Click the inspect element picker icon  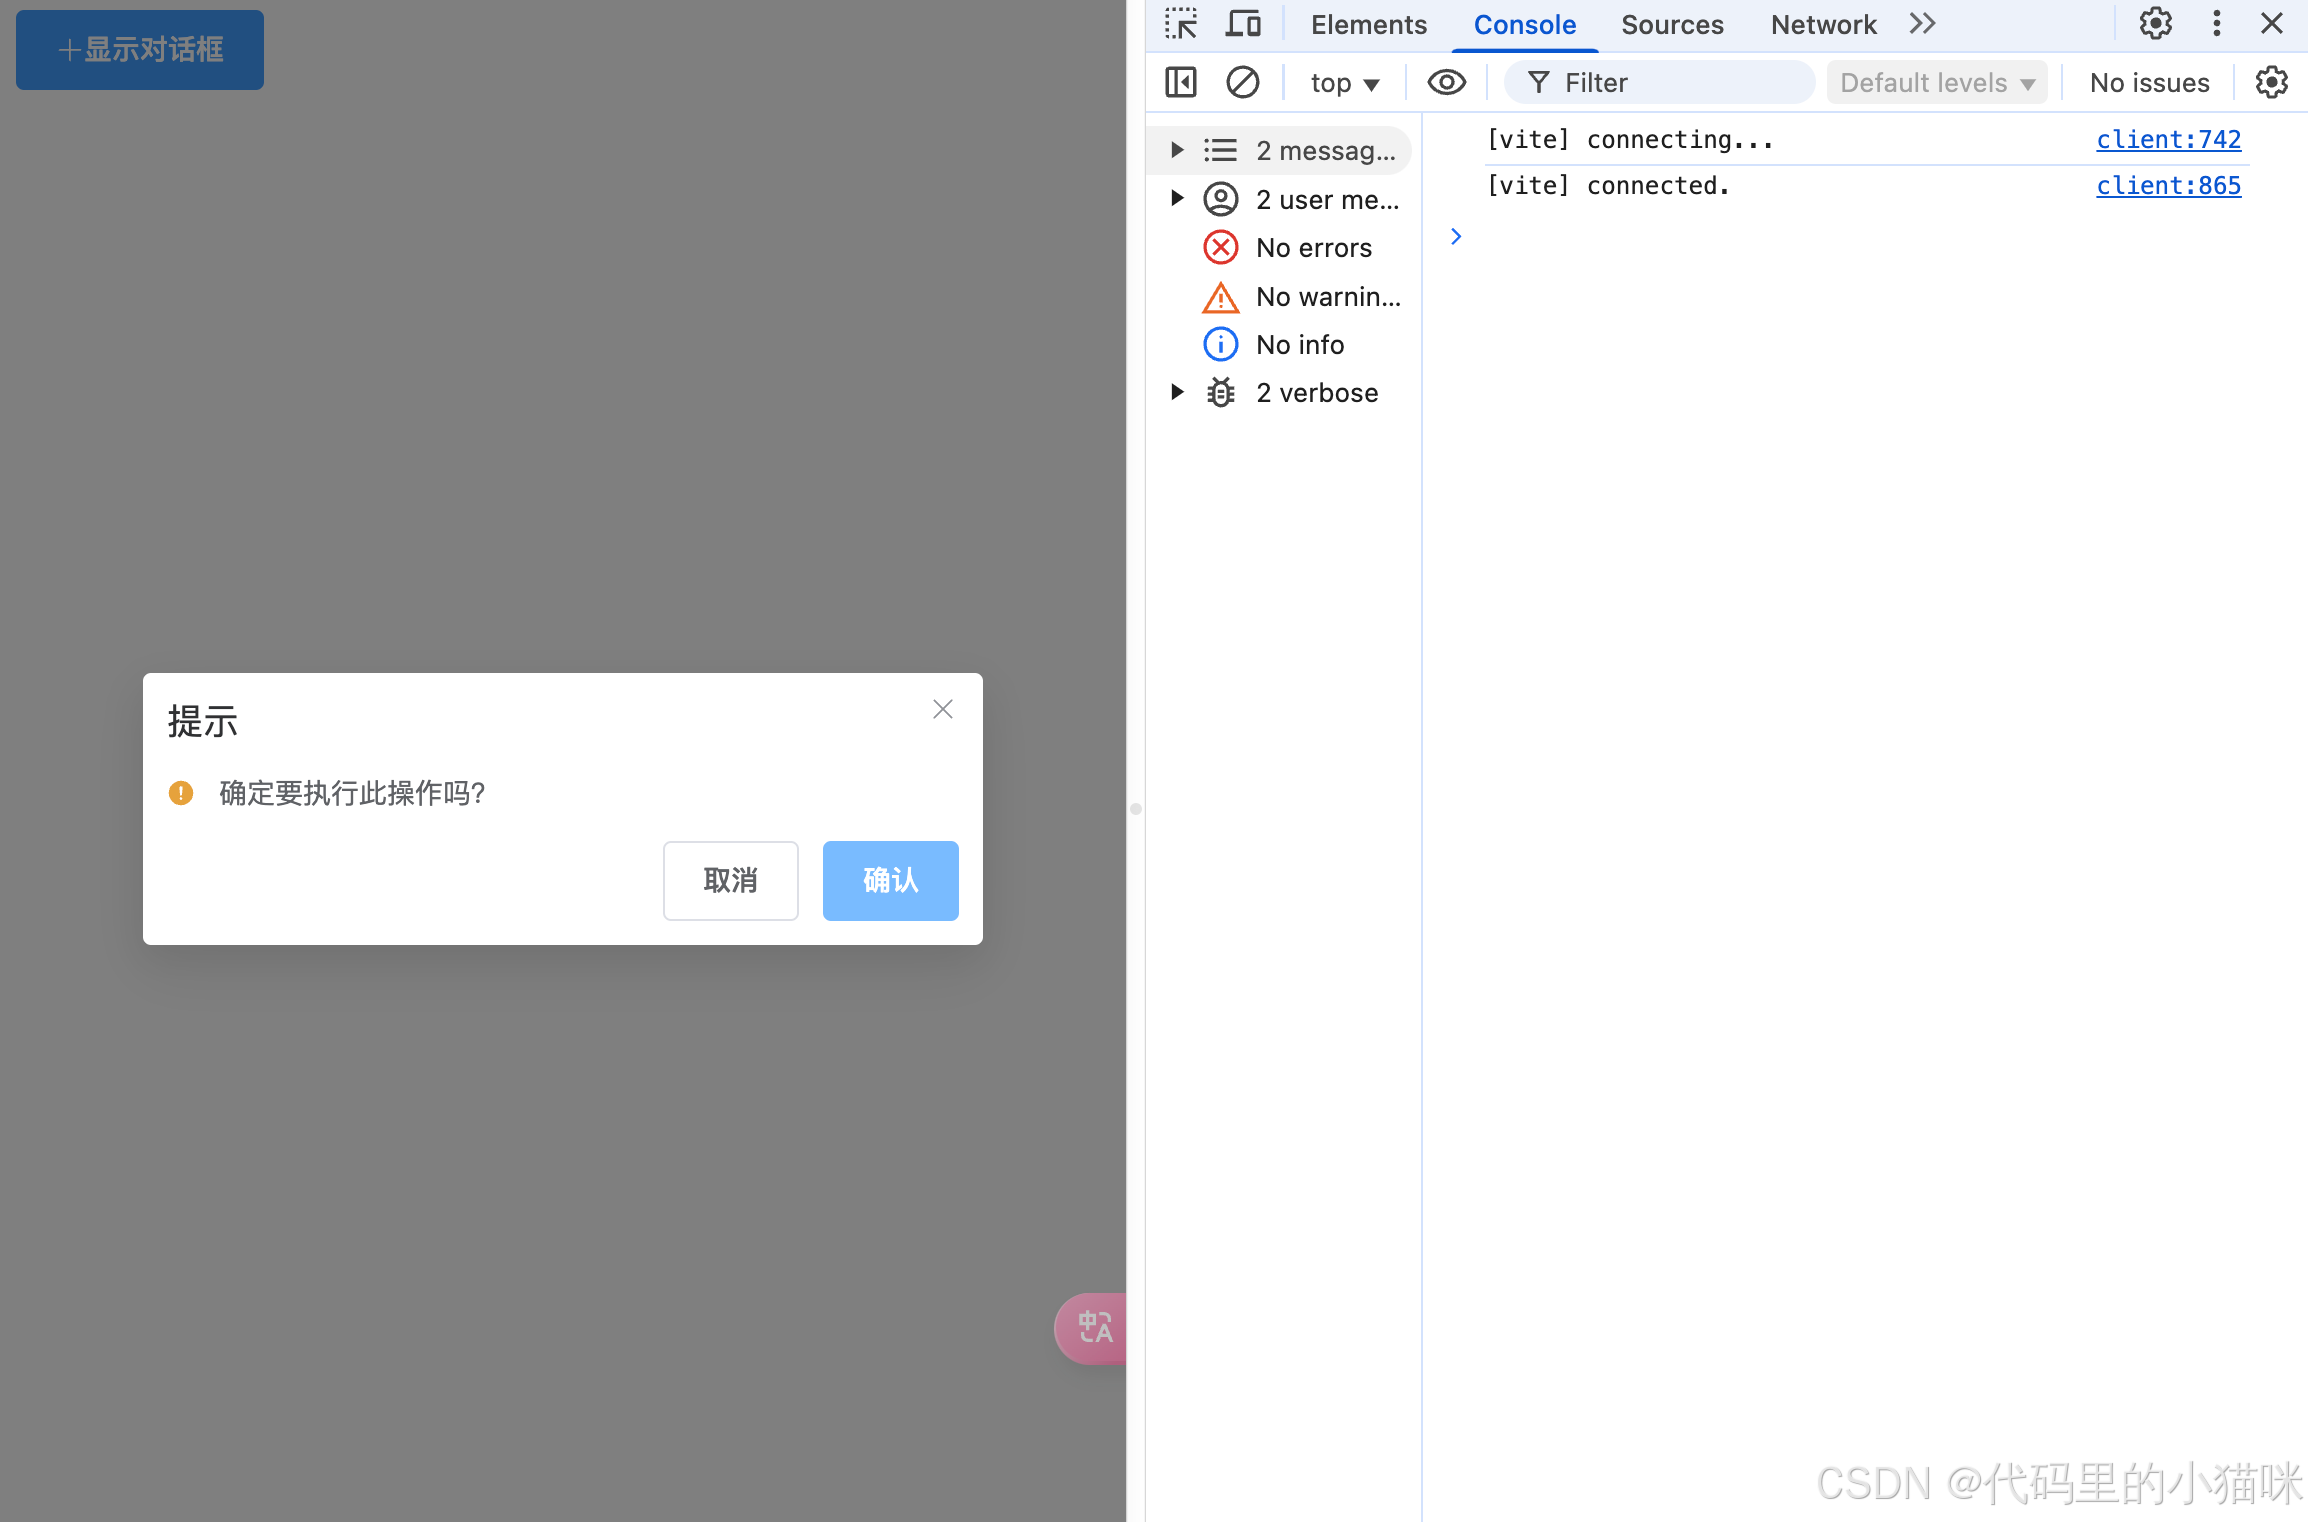(x=1181, y=24)
